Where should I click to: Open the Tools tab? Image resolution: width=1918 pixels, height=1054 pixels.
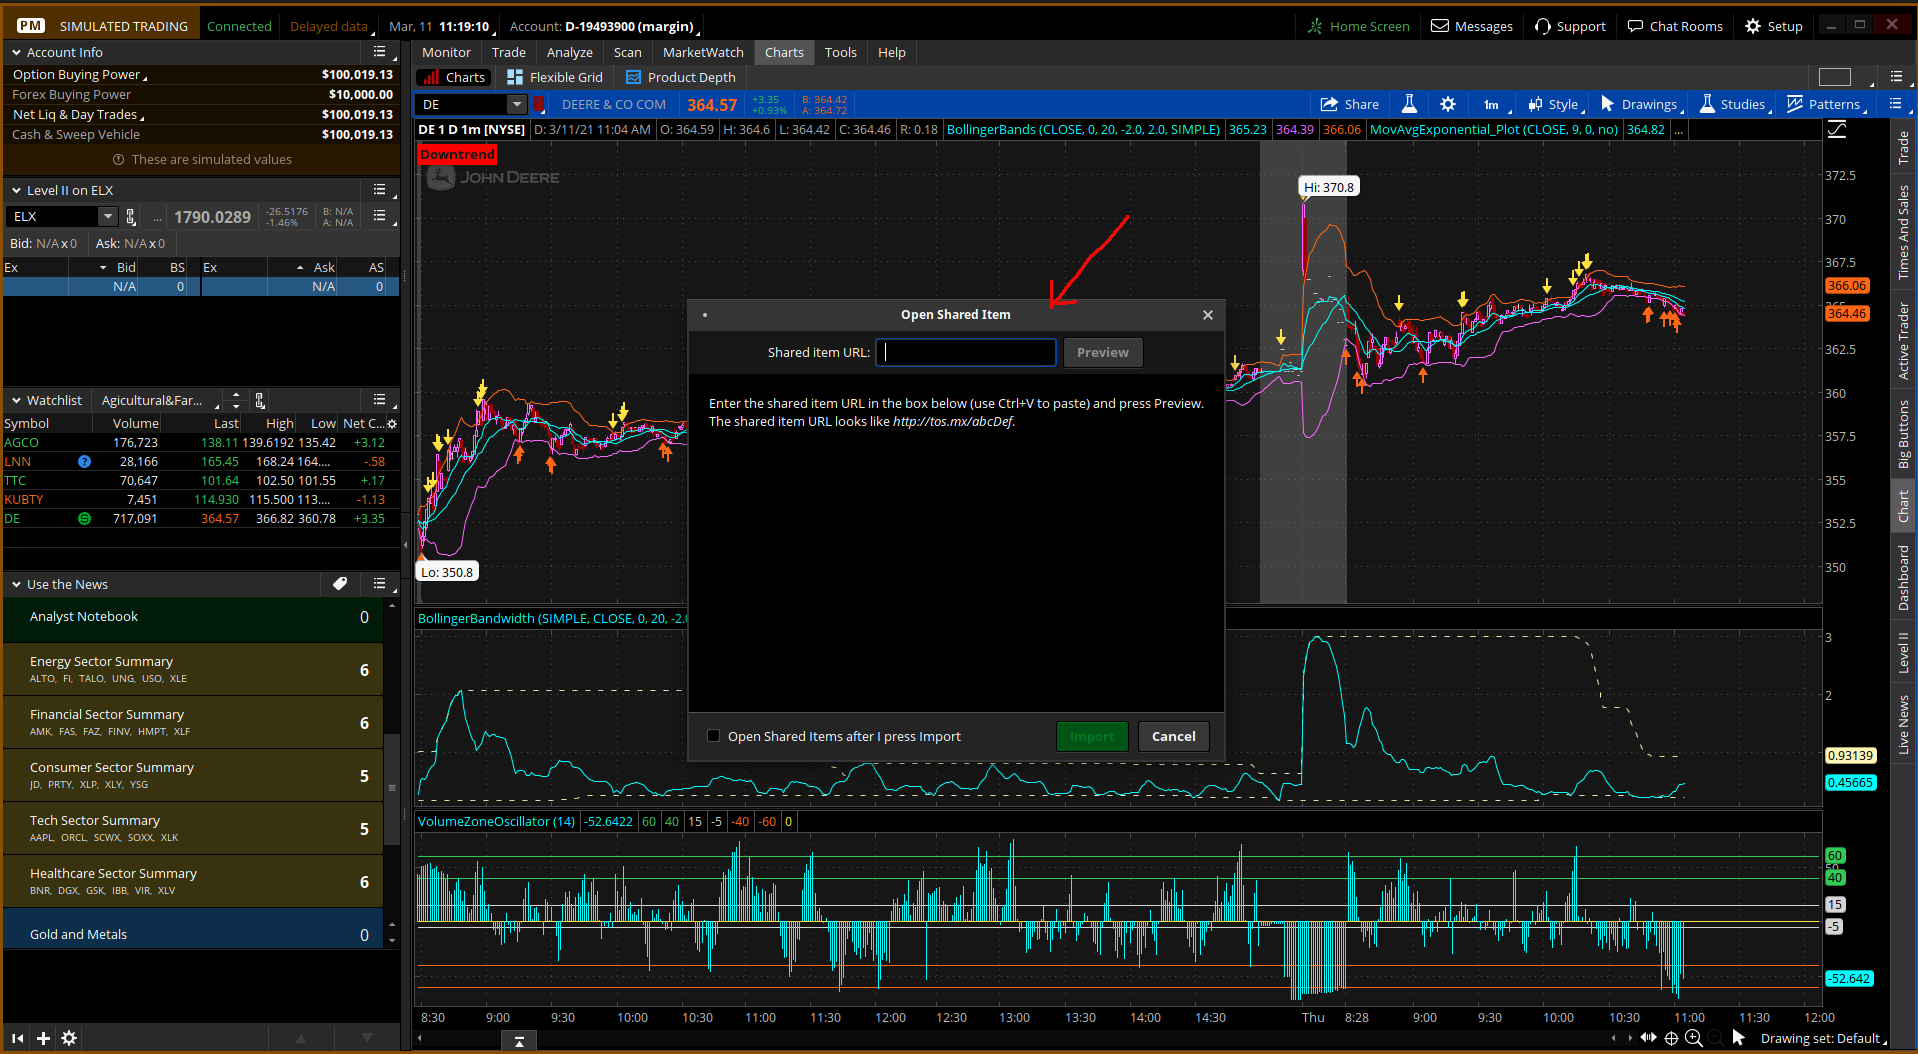840,52
